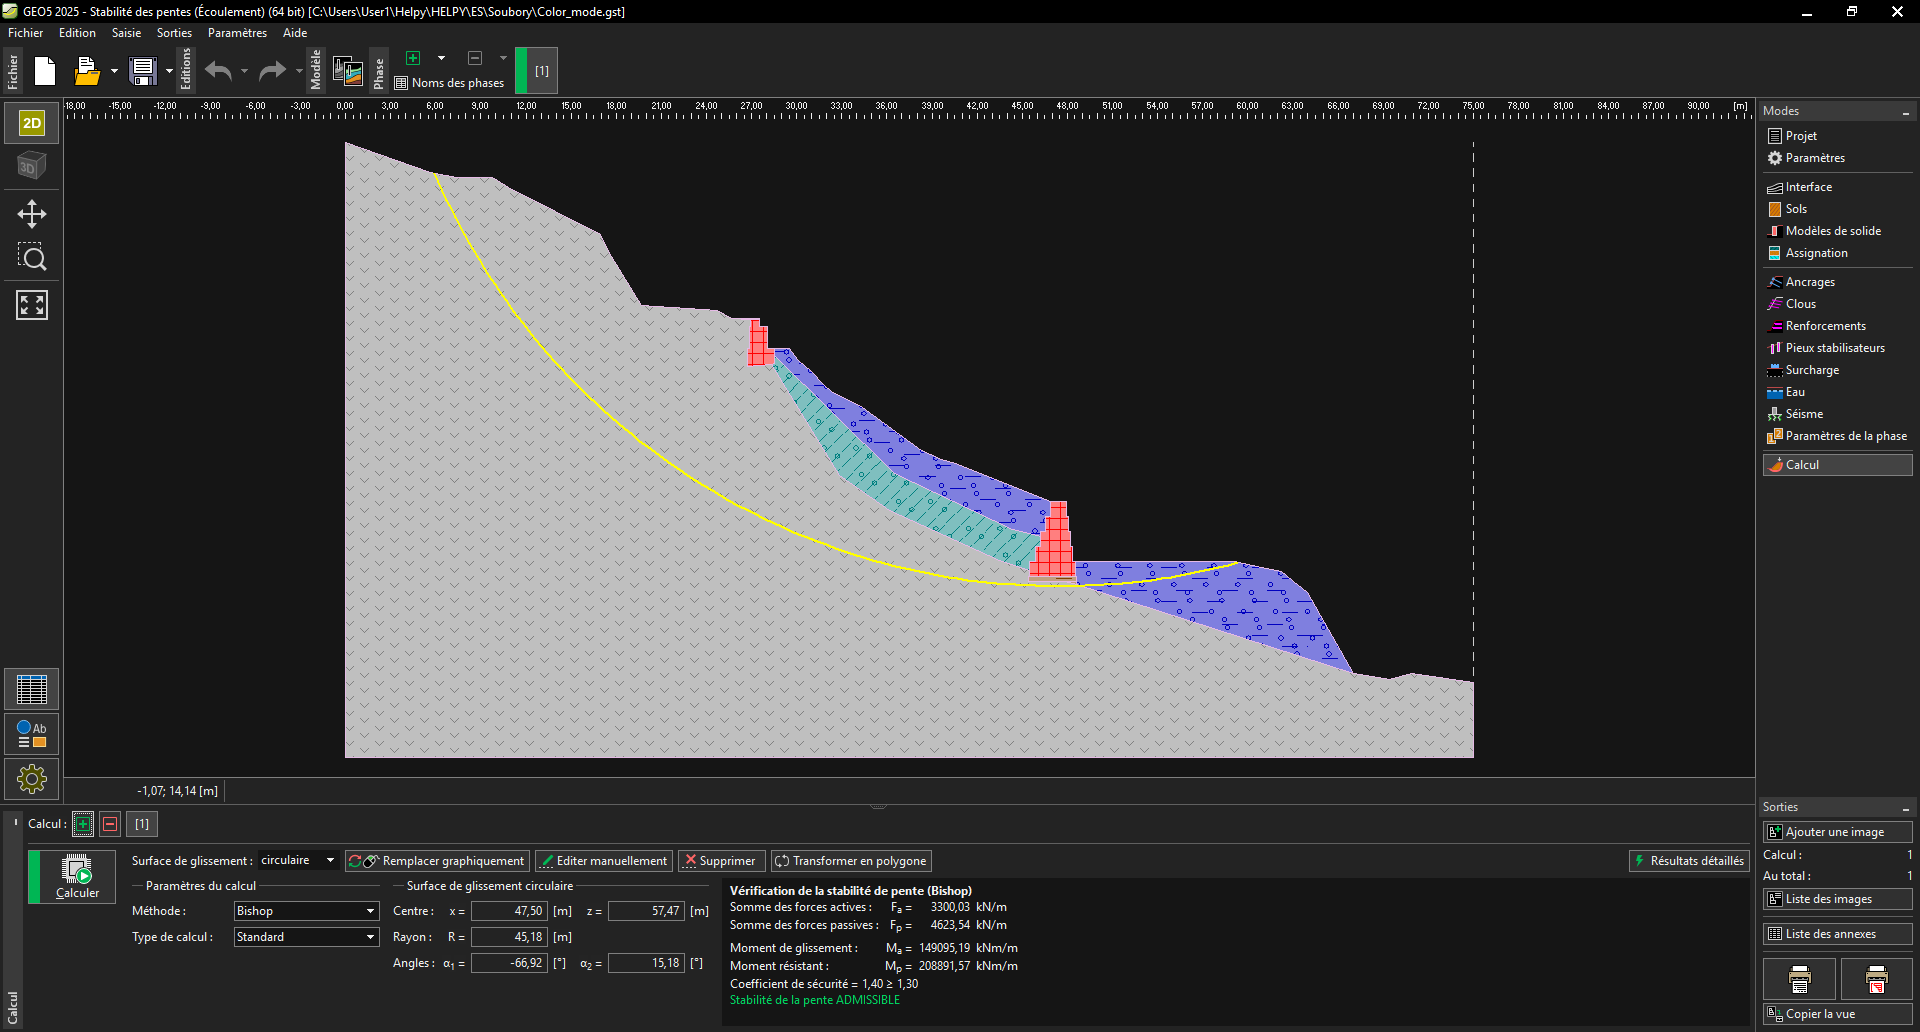This screenshot has height=1032, width=1920.
Task: Collapse the Modes panel
Action: click(1905, 112)
